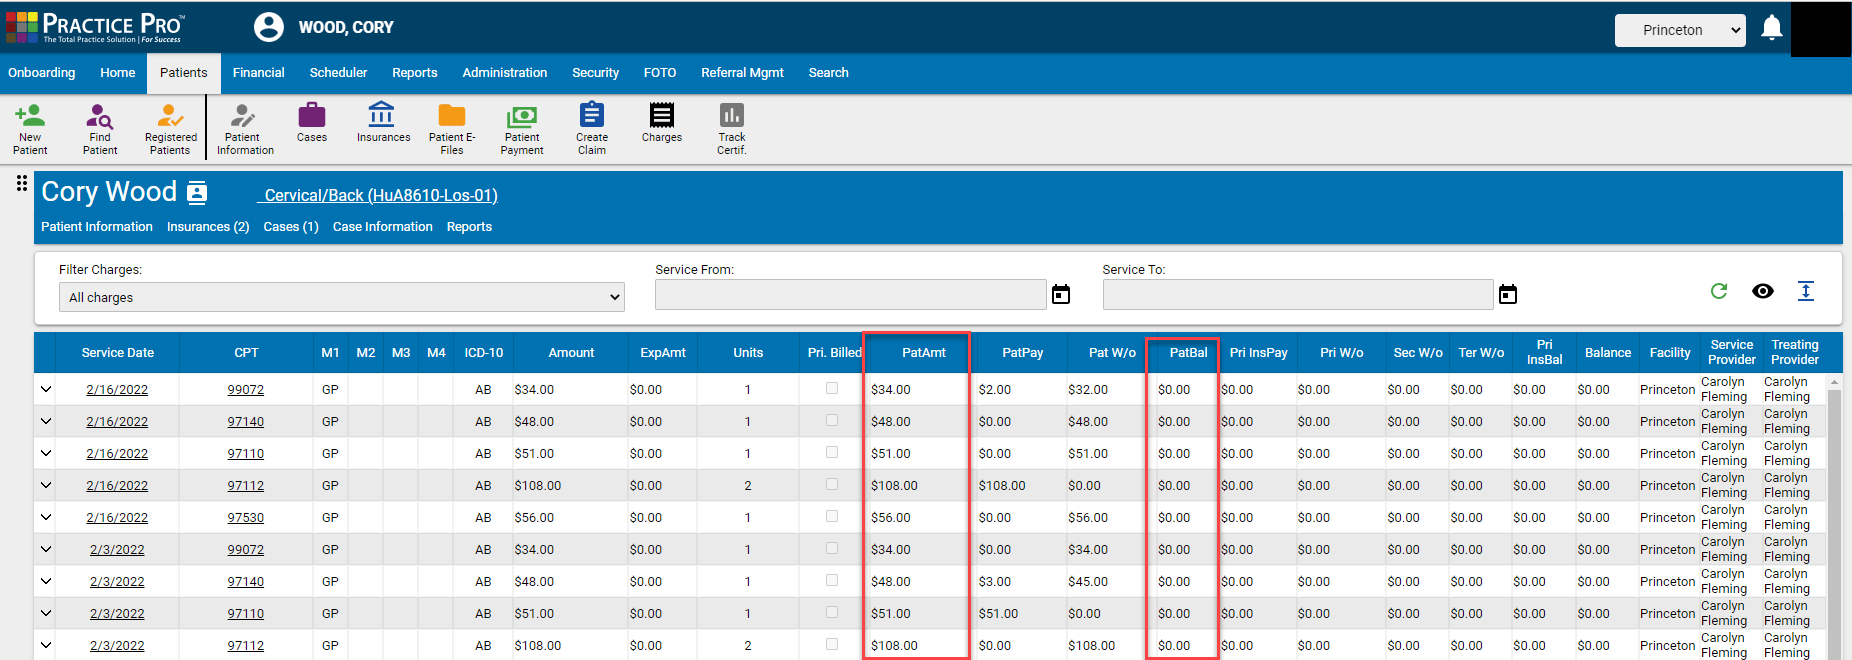
Task: Open Service To calendar picker
Action: click(1508, 294)
